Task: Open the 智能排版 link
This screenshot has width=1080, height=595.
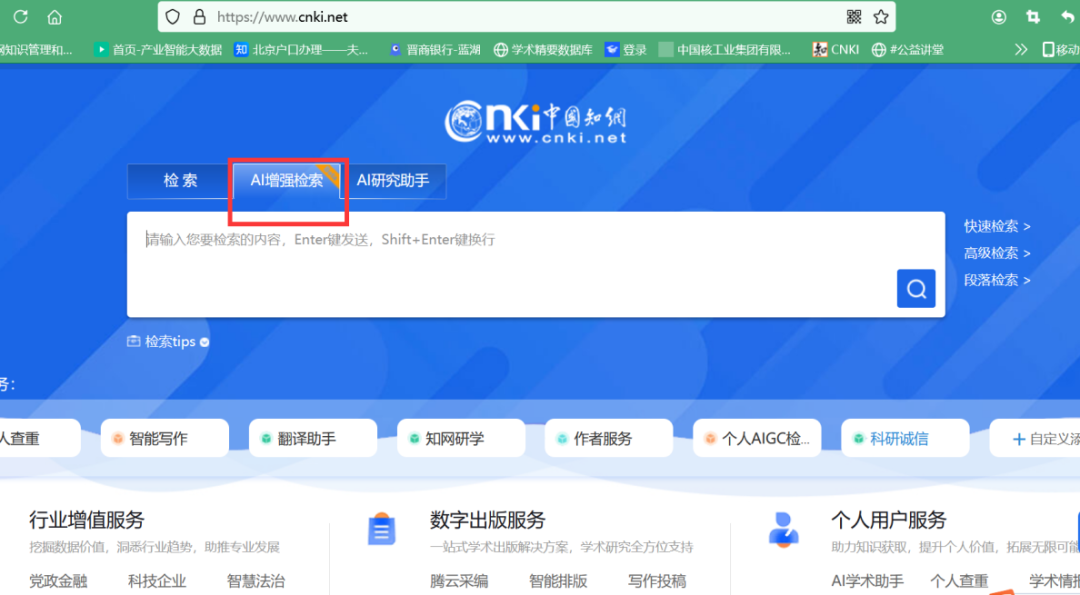Action: tap(558, 581)
